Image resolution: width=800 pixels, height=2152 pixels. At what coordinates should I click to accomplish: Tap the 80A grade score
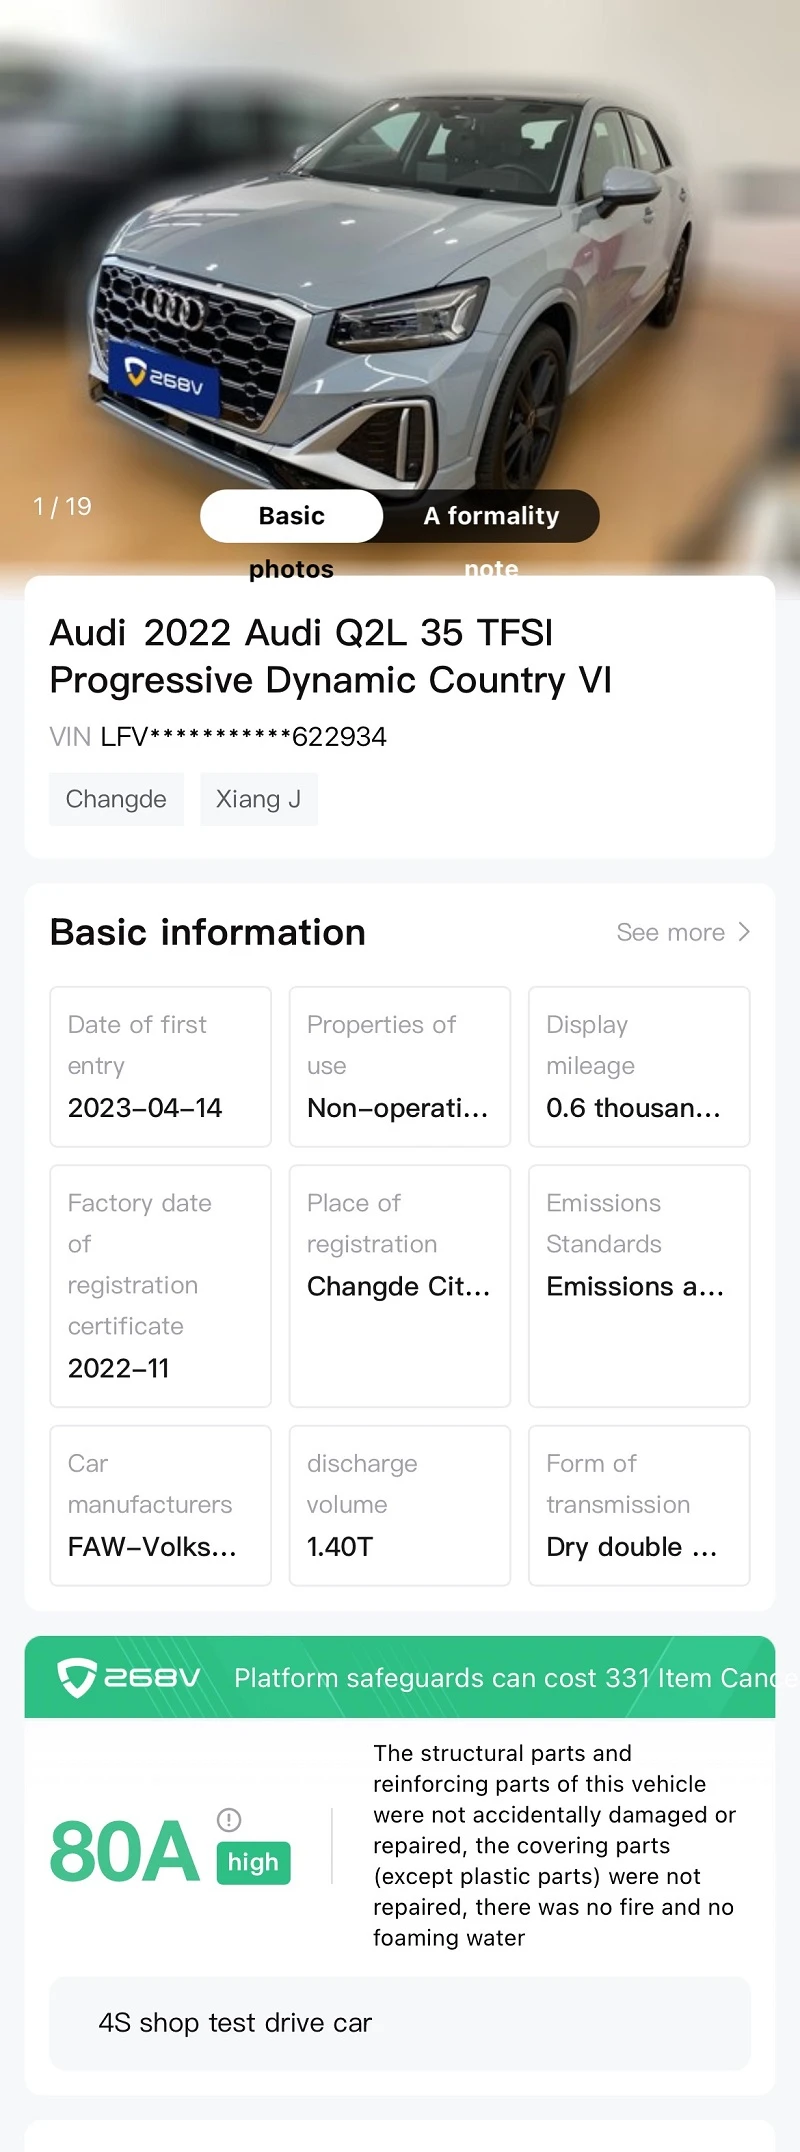[125, 1852]
